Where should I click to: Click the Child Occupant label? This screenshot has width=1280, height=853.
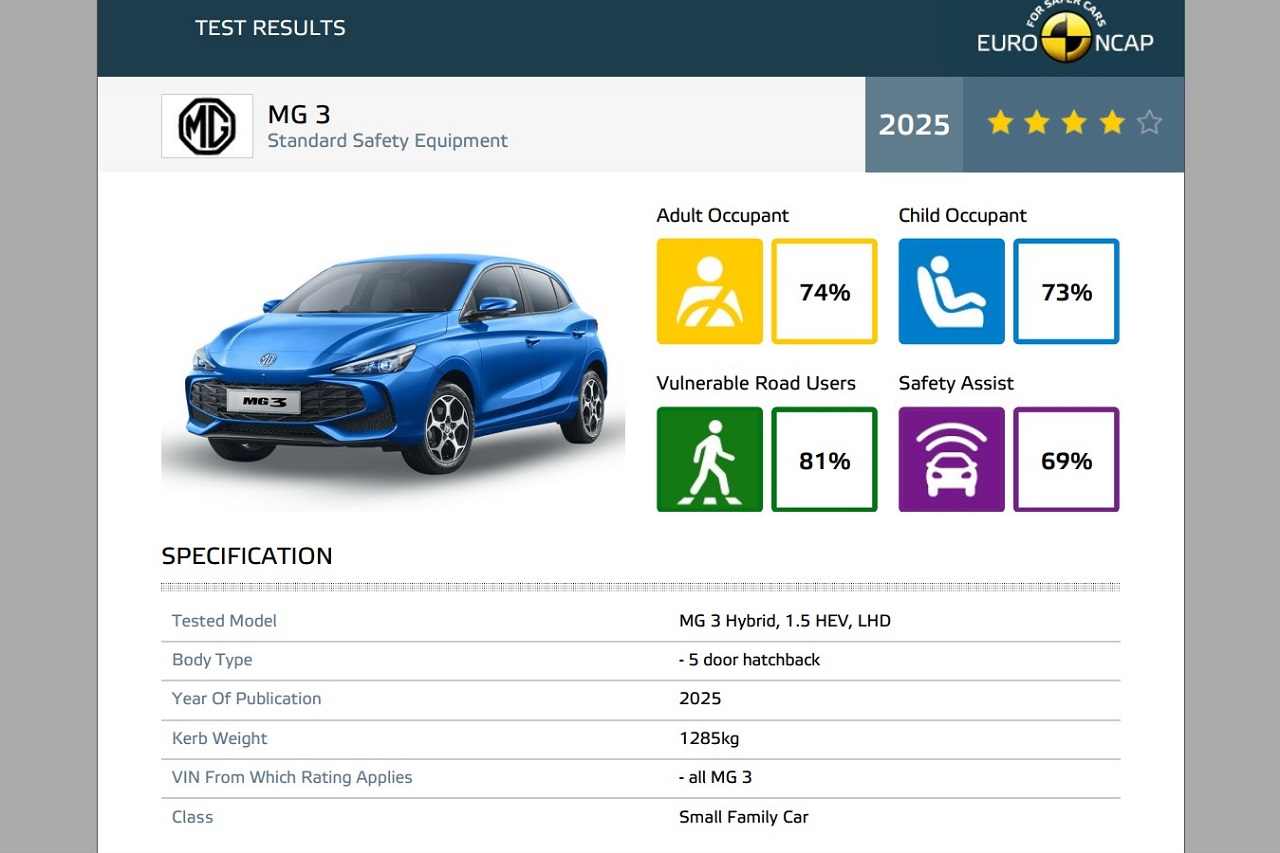tap(962, 215)
